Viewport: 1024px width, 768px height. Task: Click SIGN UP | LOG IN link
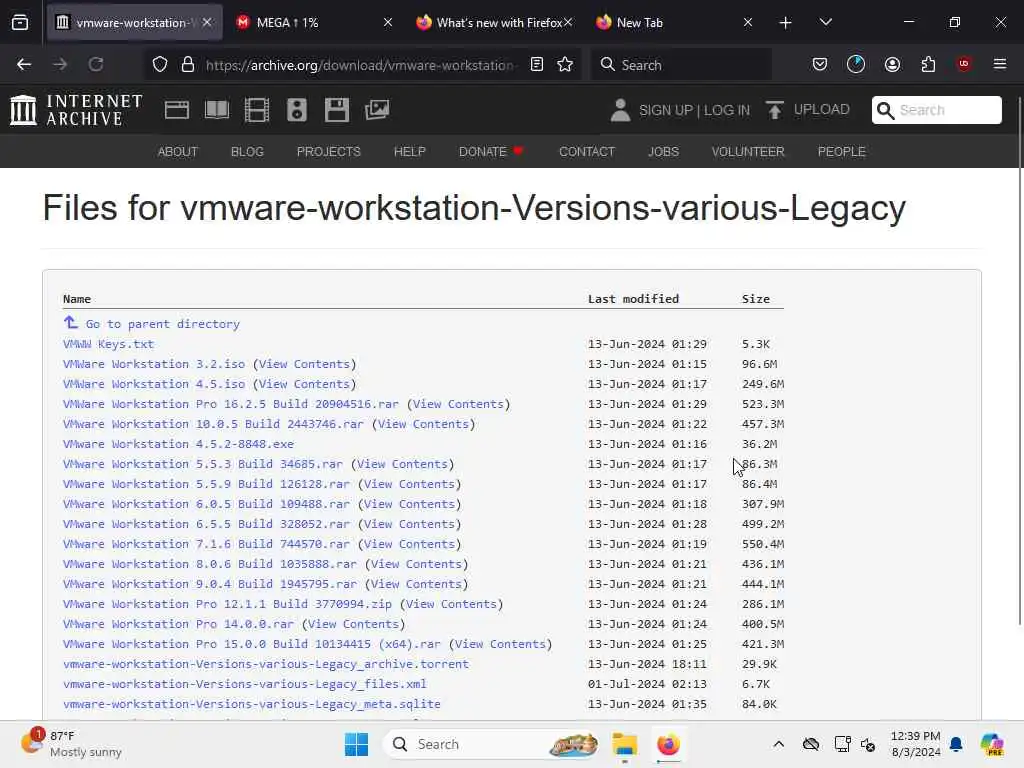[694, 110]
